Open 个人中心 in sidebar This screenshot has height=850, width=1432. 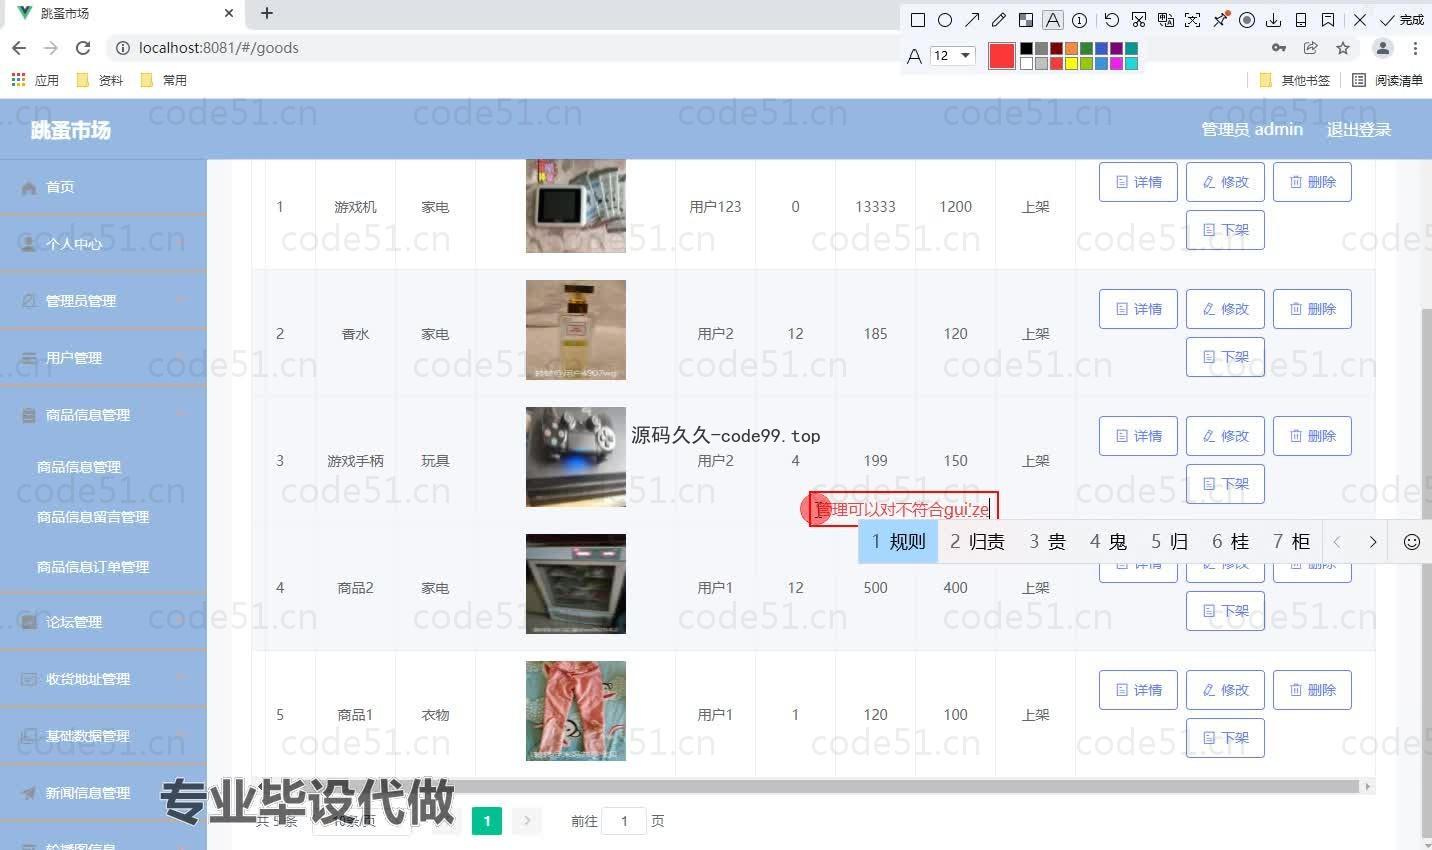[103, 243]
